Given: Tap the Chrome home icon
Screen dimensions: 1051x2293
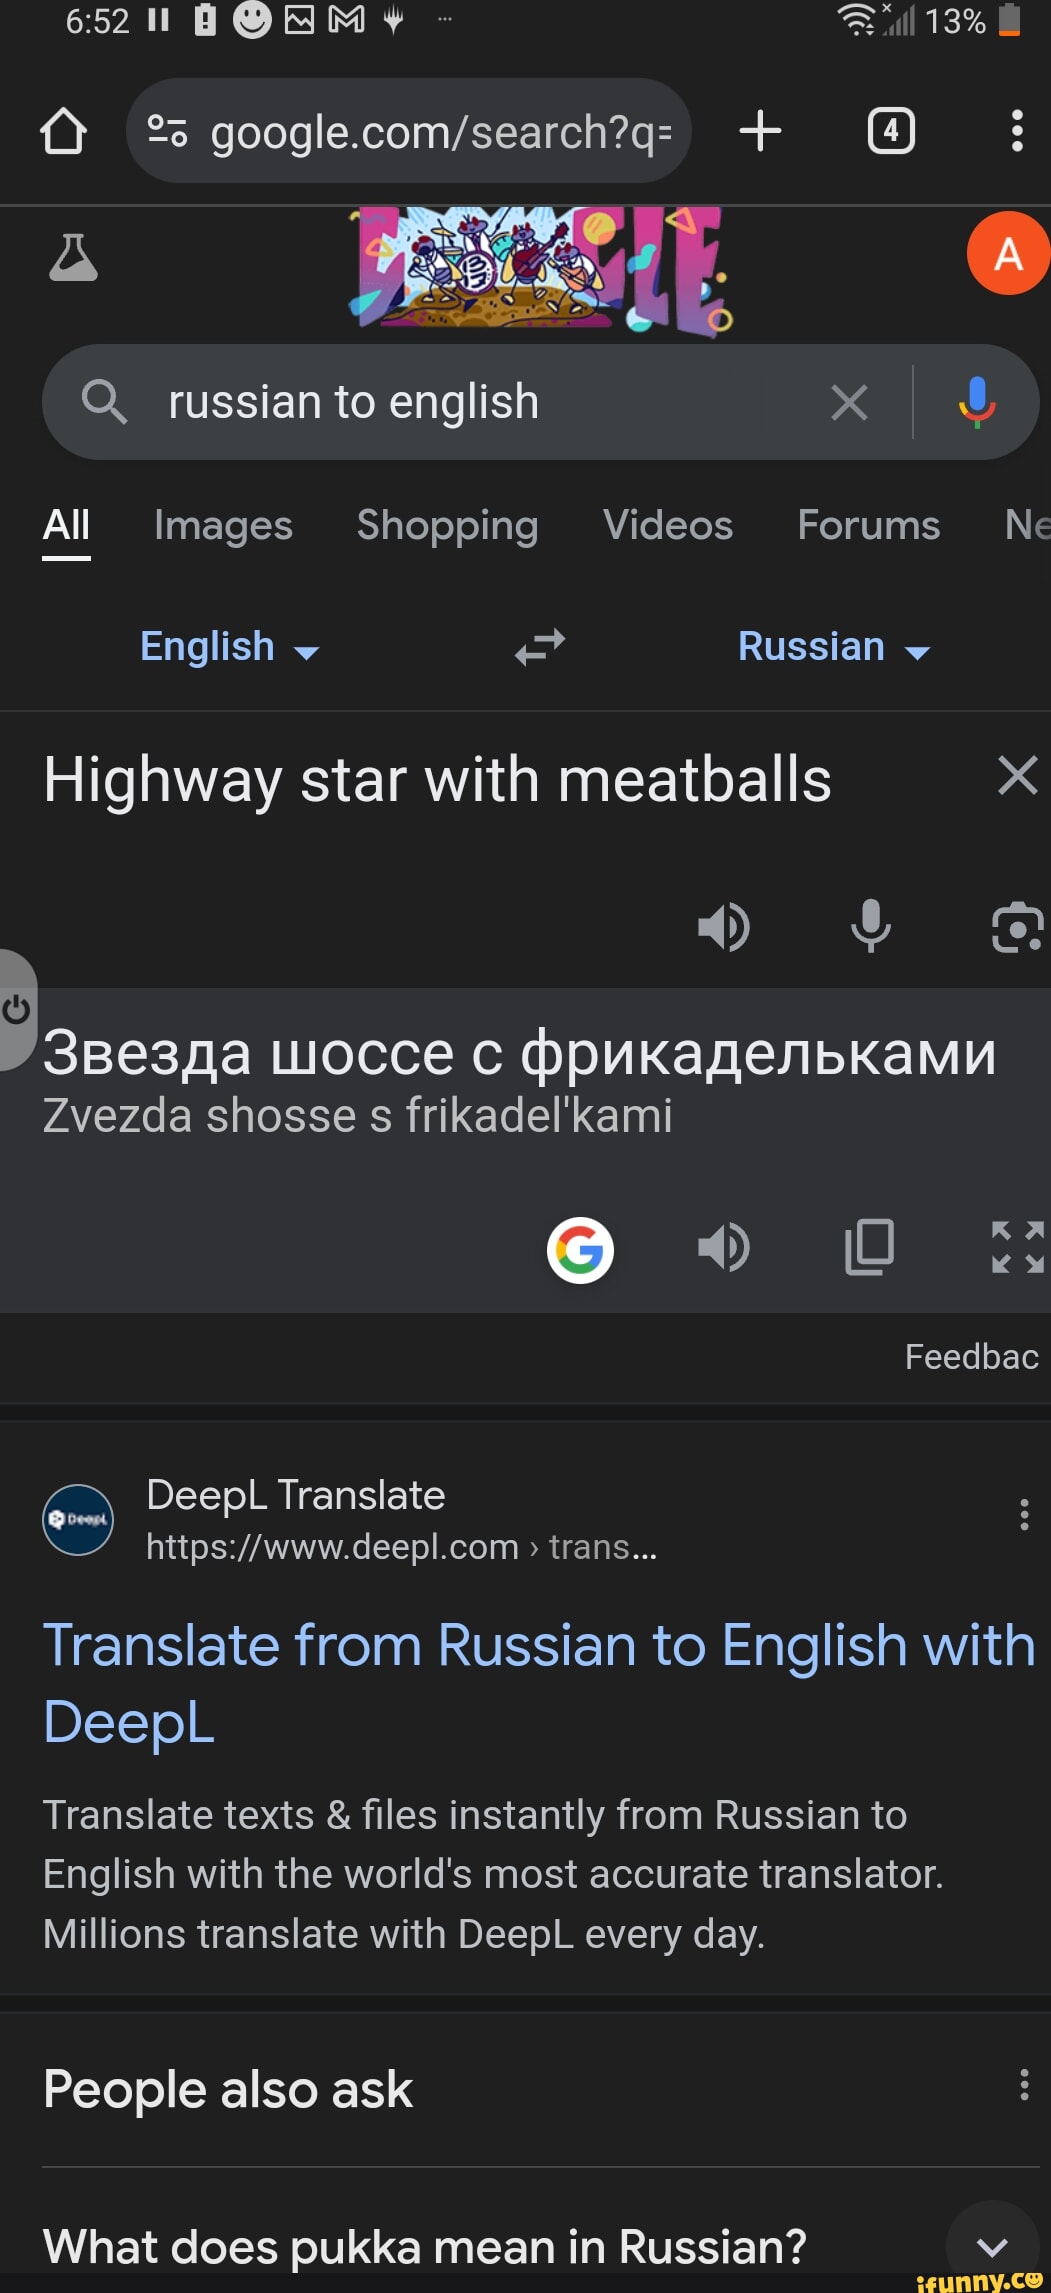Looking at the screenshot, I should click(x=63, y=131).
